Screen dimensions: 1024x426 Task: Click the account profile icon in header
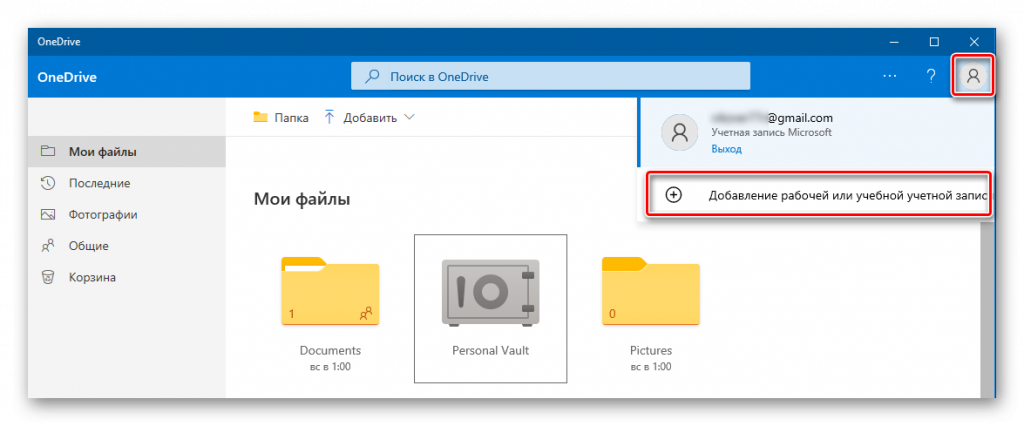973,76
